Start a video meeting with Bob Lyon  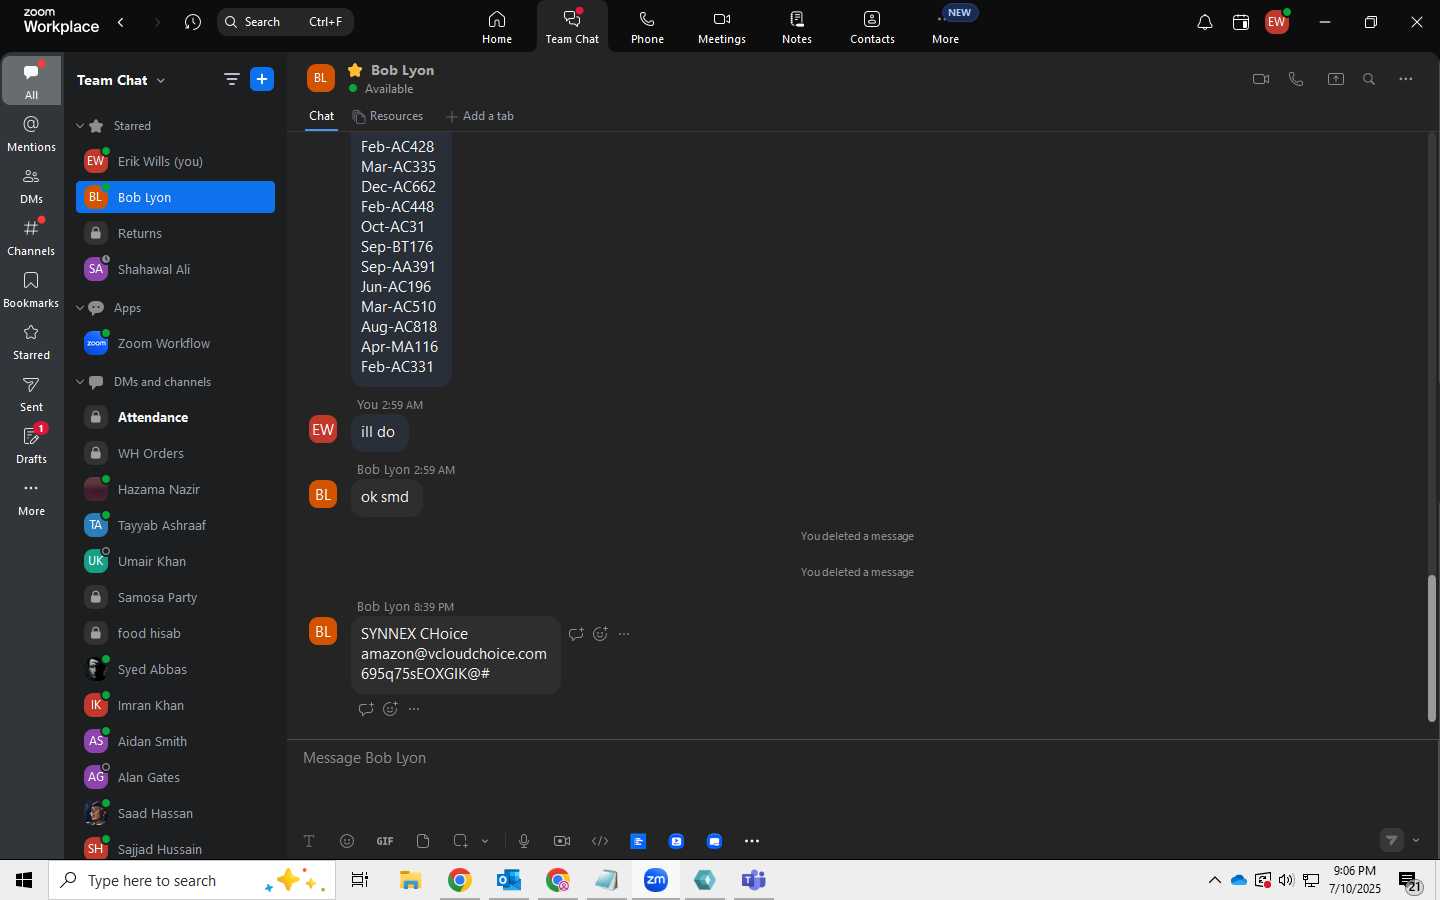click(x=1261, y=79)
